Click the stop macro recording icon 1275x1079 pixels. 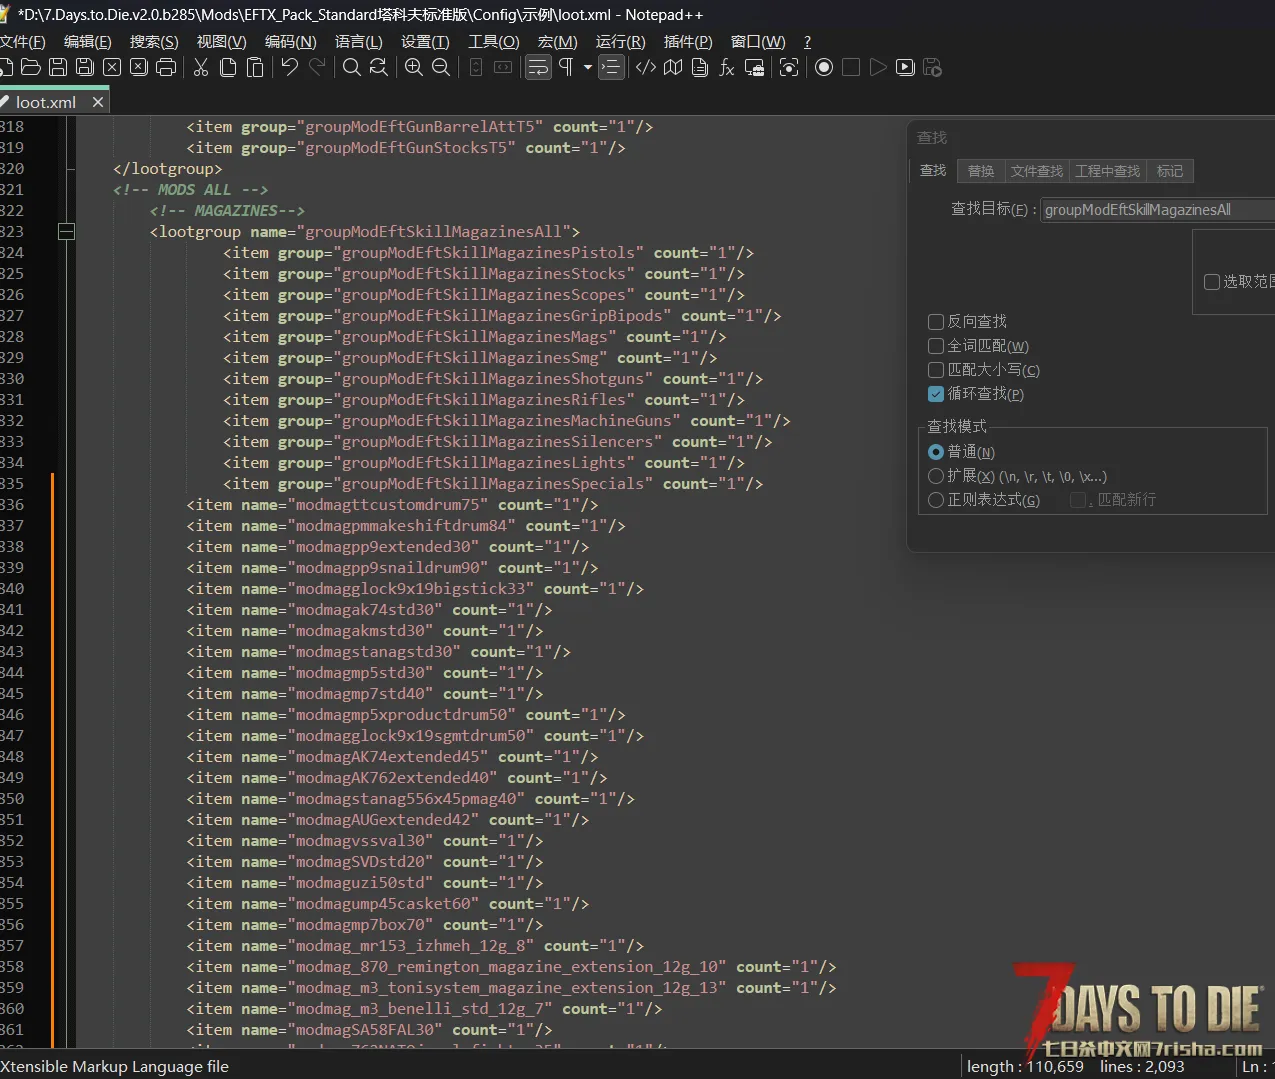tap(851, 67)
